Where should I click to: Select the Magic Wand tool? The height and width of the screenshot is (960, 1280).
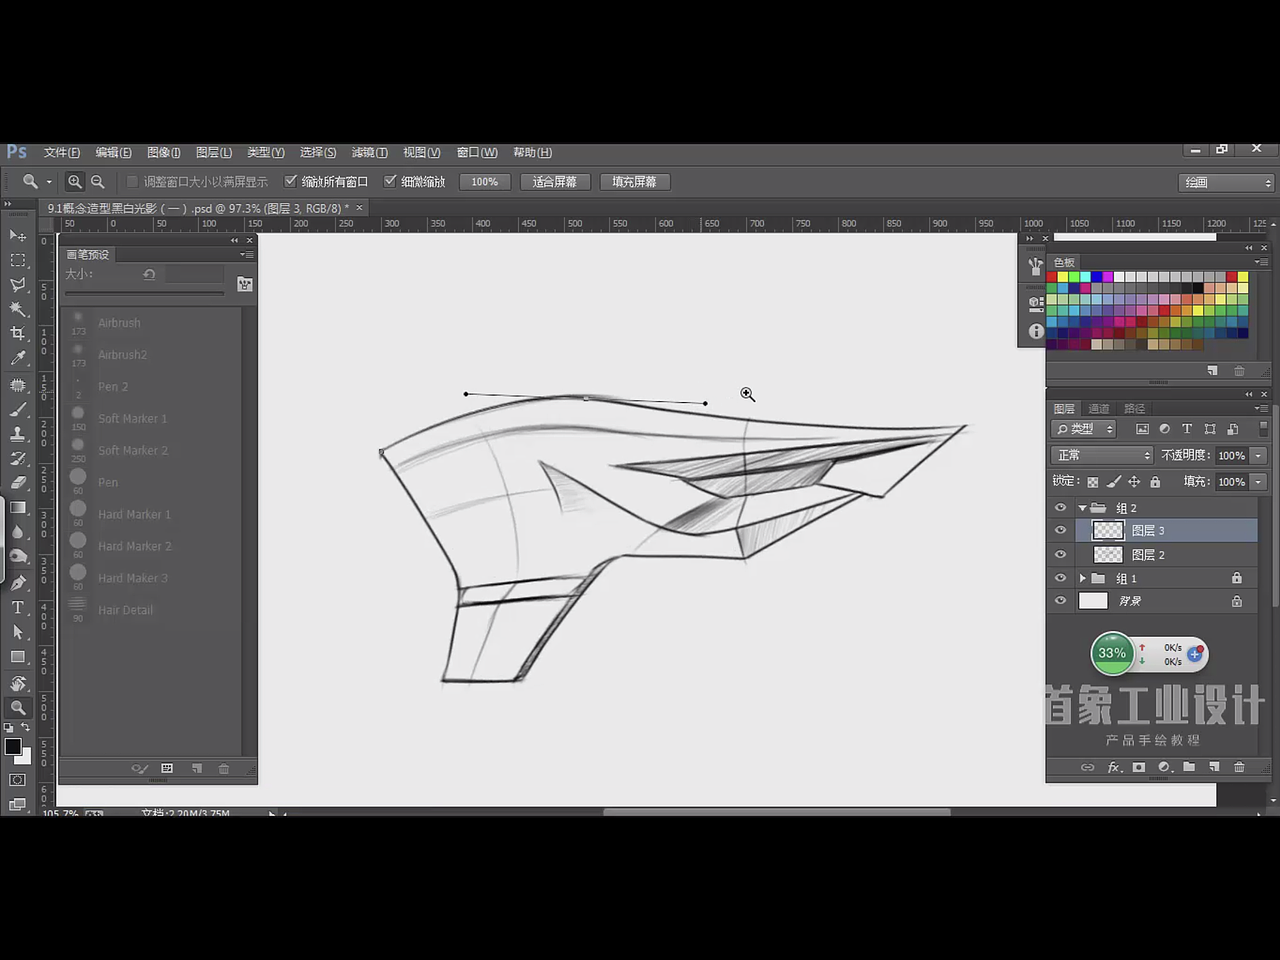click(18, 309)
